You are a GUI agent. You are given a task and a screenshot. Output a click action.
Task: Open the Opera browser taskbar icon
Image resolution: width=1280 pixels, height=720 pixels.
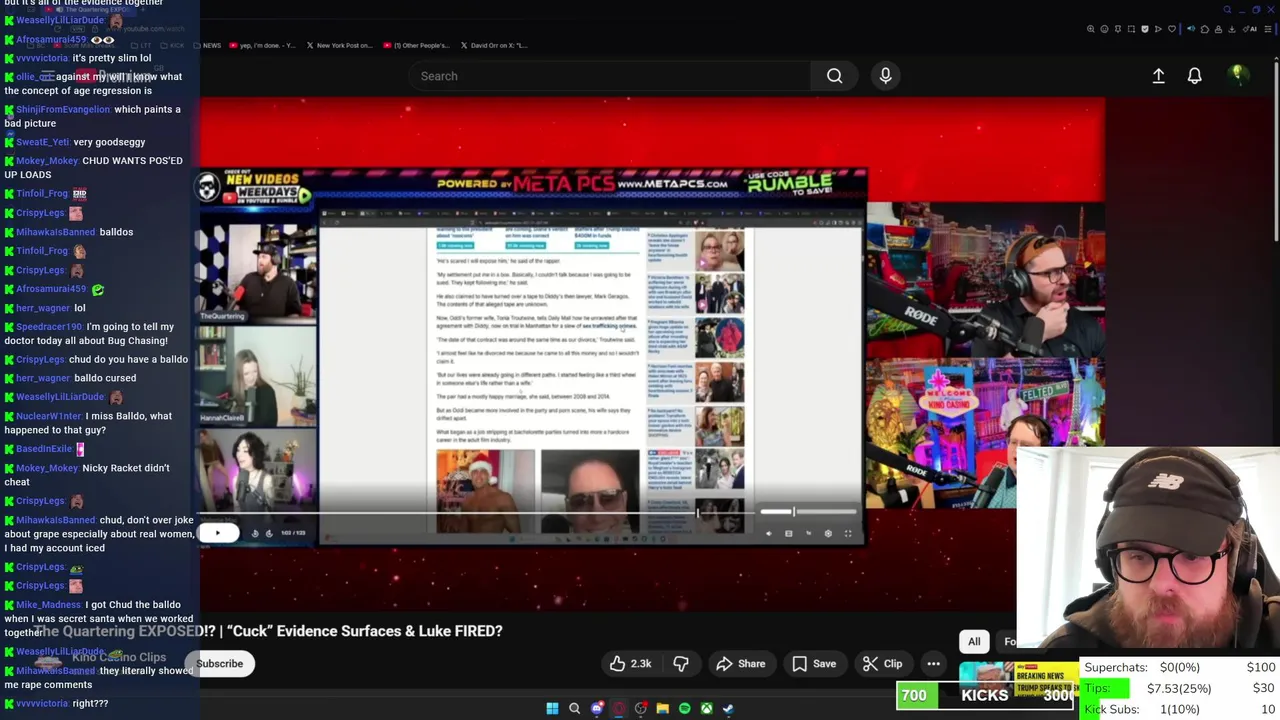[x=619, y=709]
